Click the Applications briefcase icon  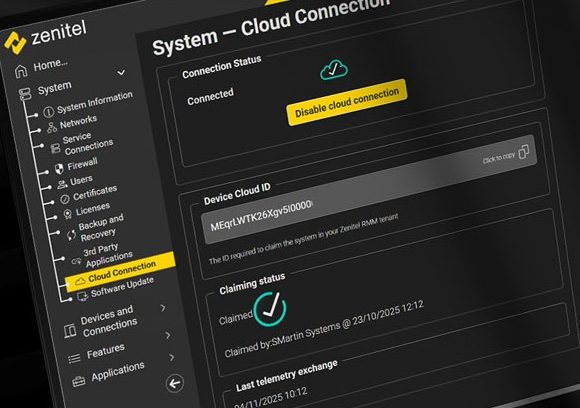point(78,381)
